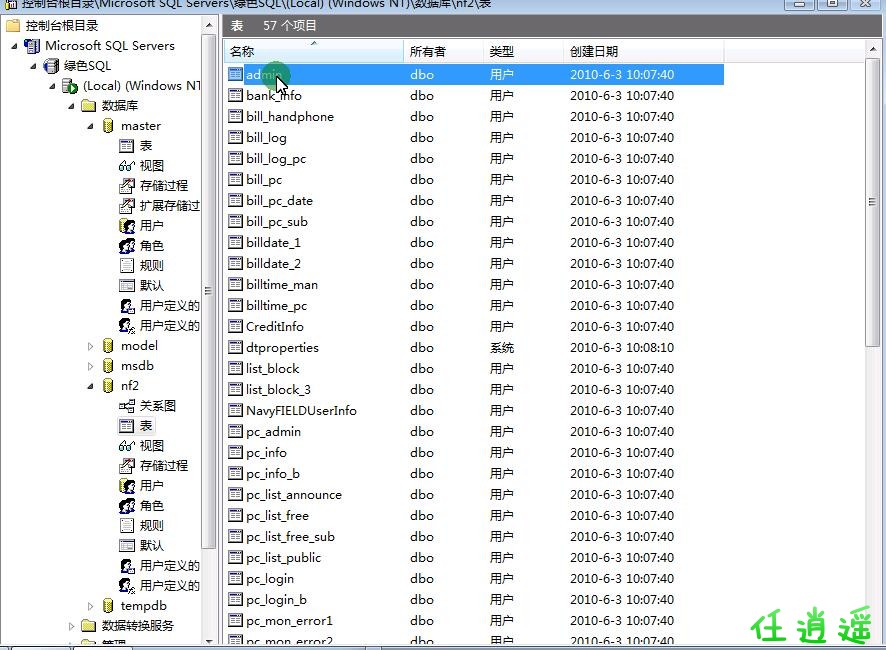Click the nf2 database cylinder icon
886x650 pixels.
pyautogui.click(x=108, y=385)
